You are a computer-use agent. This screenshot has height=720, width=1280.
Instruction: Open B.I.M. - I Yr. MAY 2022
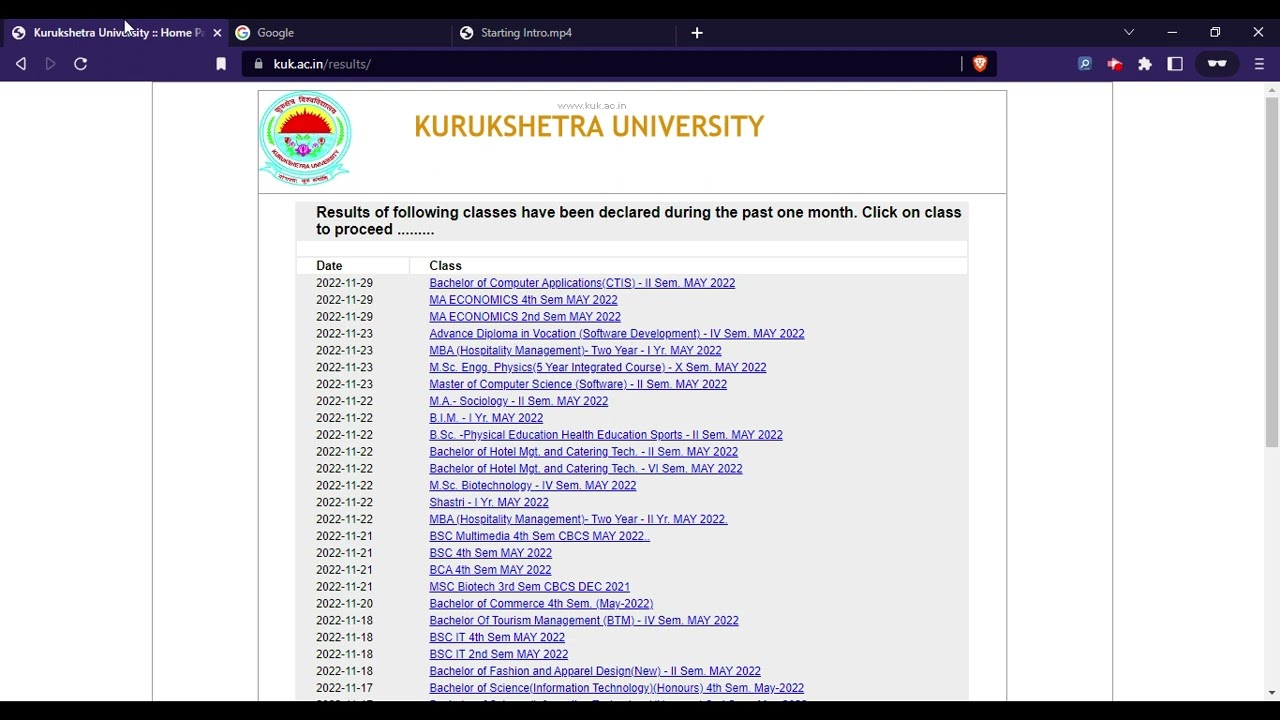(486, 418)
